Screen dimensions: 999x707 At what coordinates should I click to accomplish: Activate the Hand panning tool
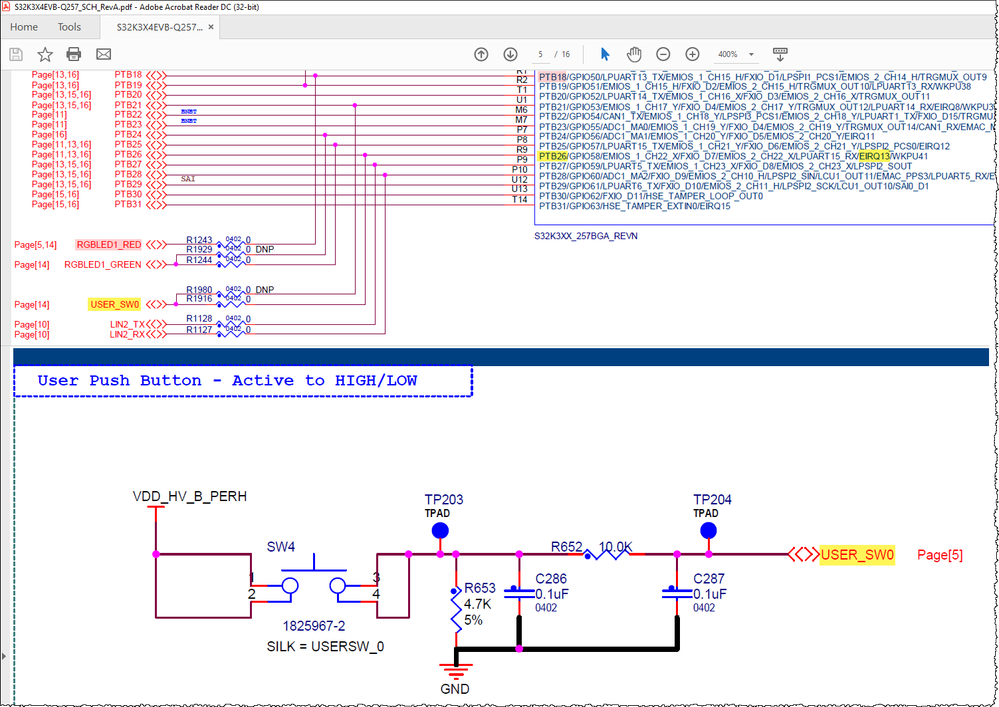pyautogui.click(x=632, y=54)
